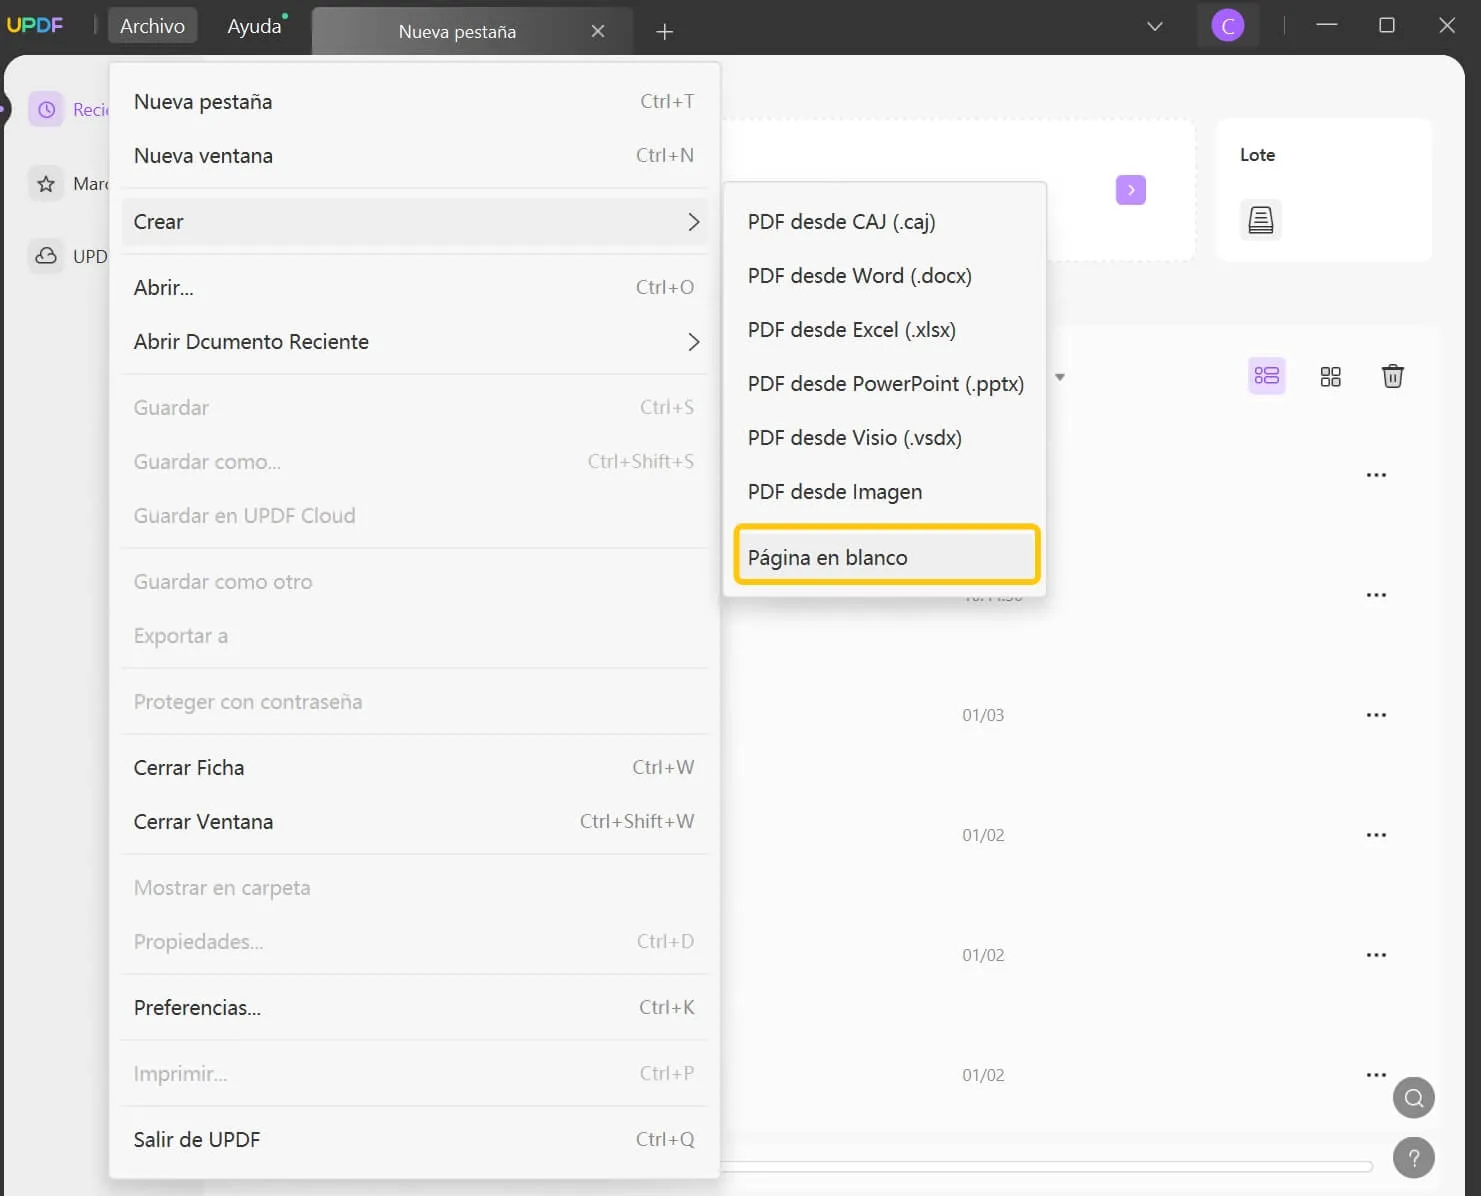Select PDF desde CAJ (.caj)

pyautogui.click(x=885, y=222)
